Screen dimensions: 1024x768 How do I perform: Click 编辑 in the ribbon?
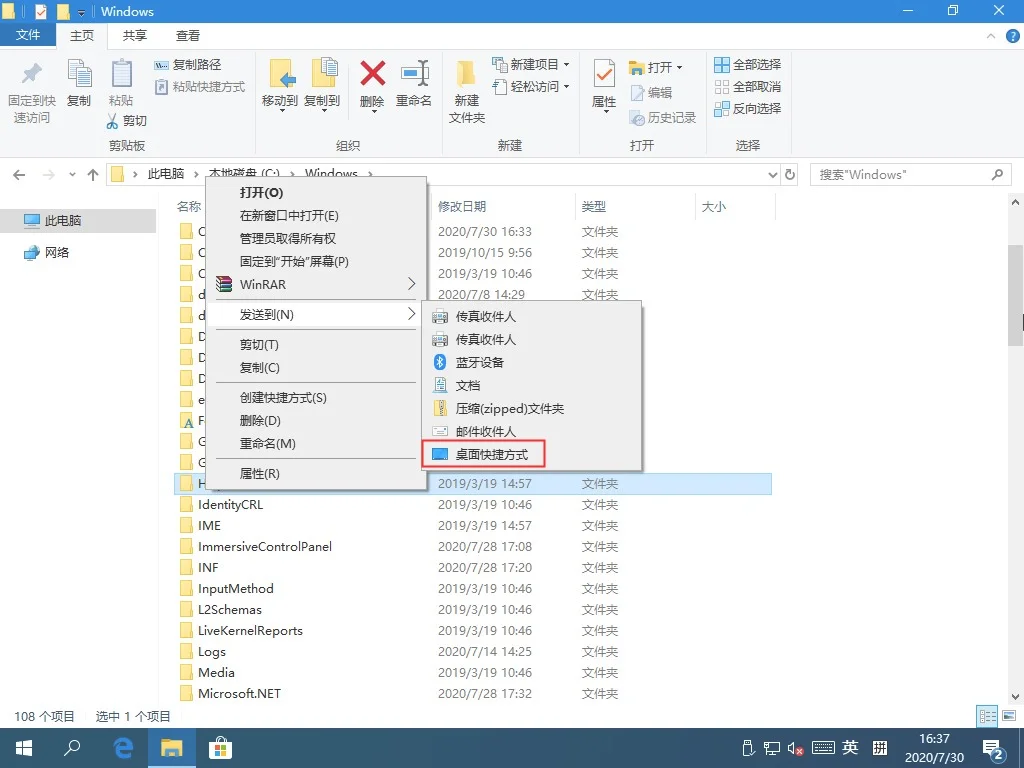pyautogui.click(x=651, y=93)
